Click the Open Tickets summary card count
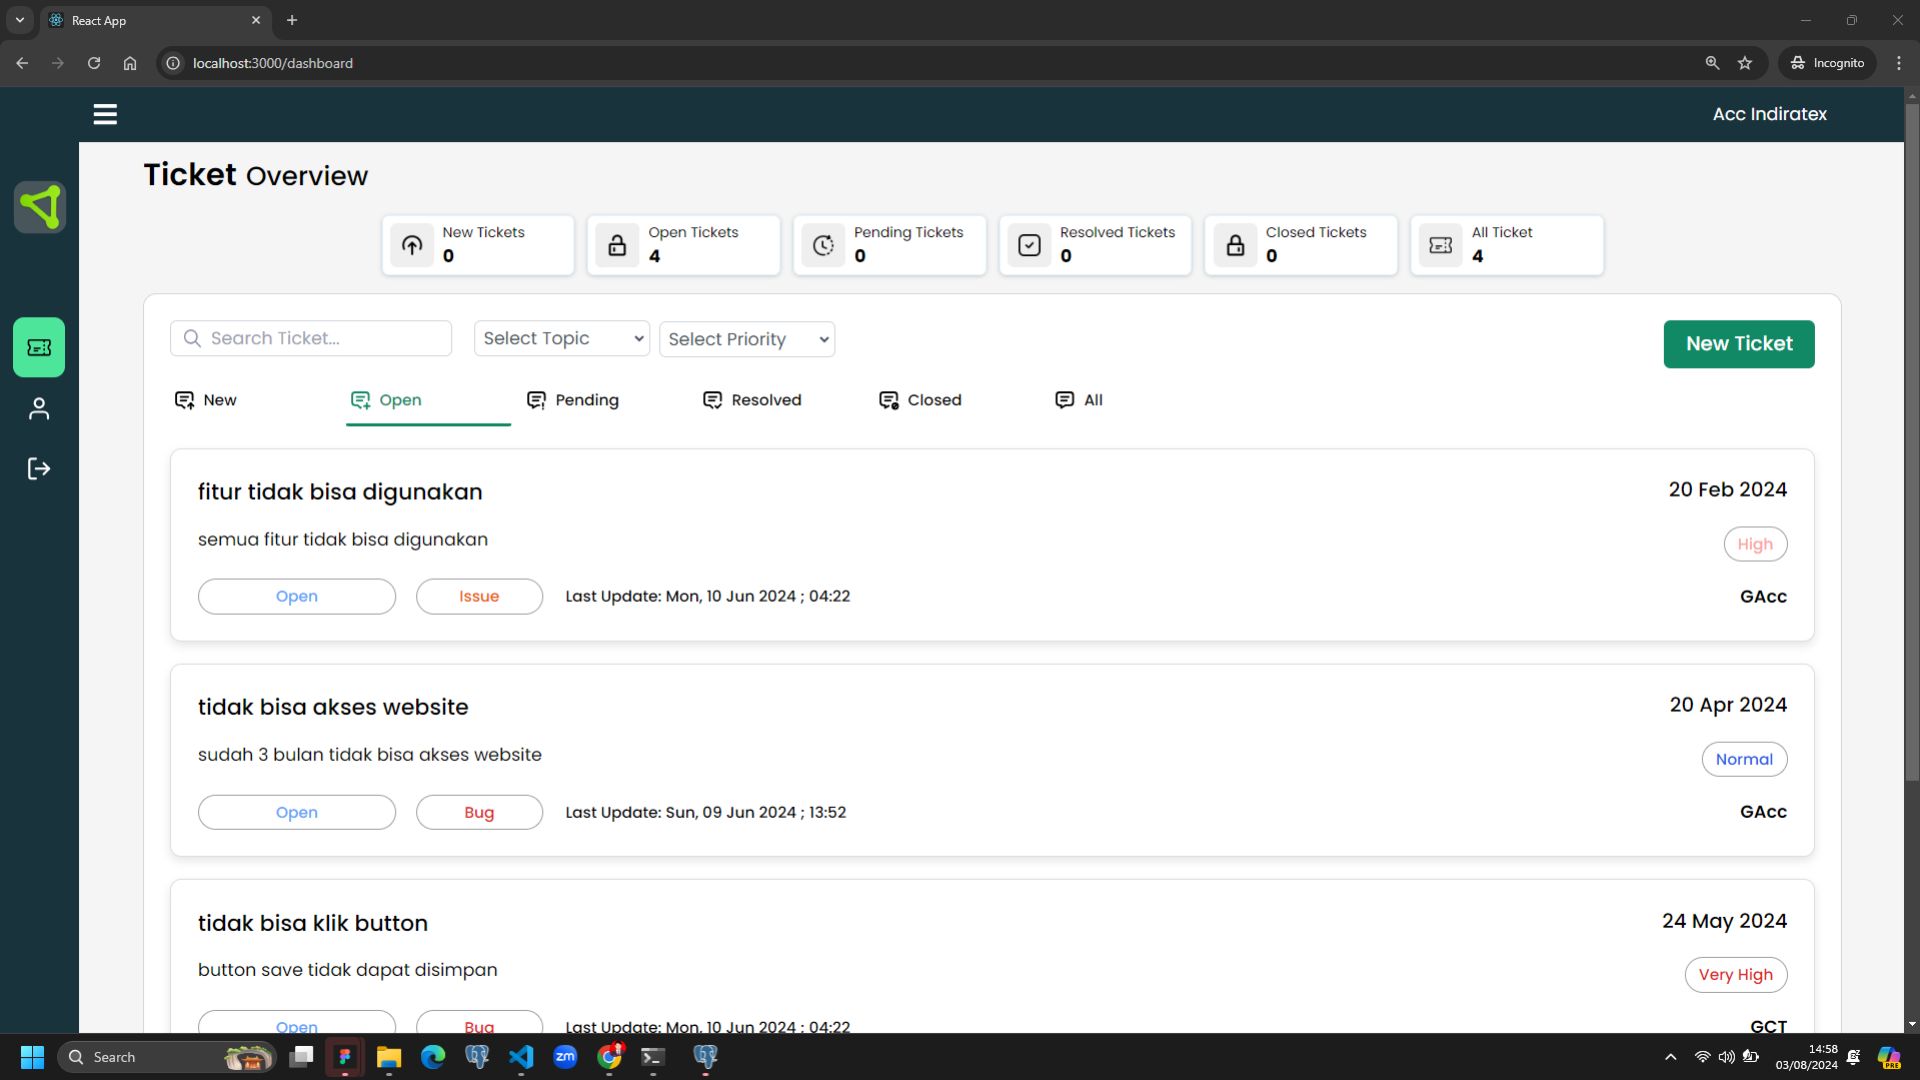The height and width of the screenshot is (1080, 1920). [x=654, y=256]
